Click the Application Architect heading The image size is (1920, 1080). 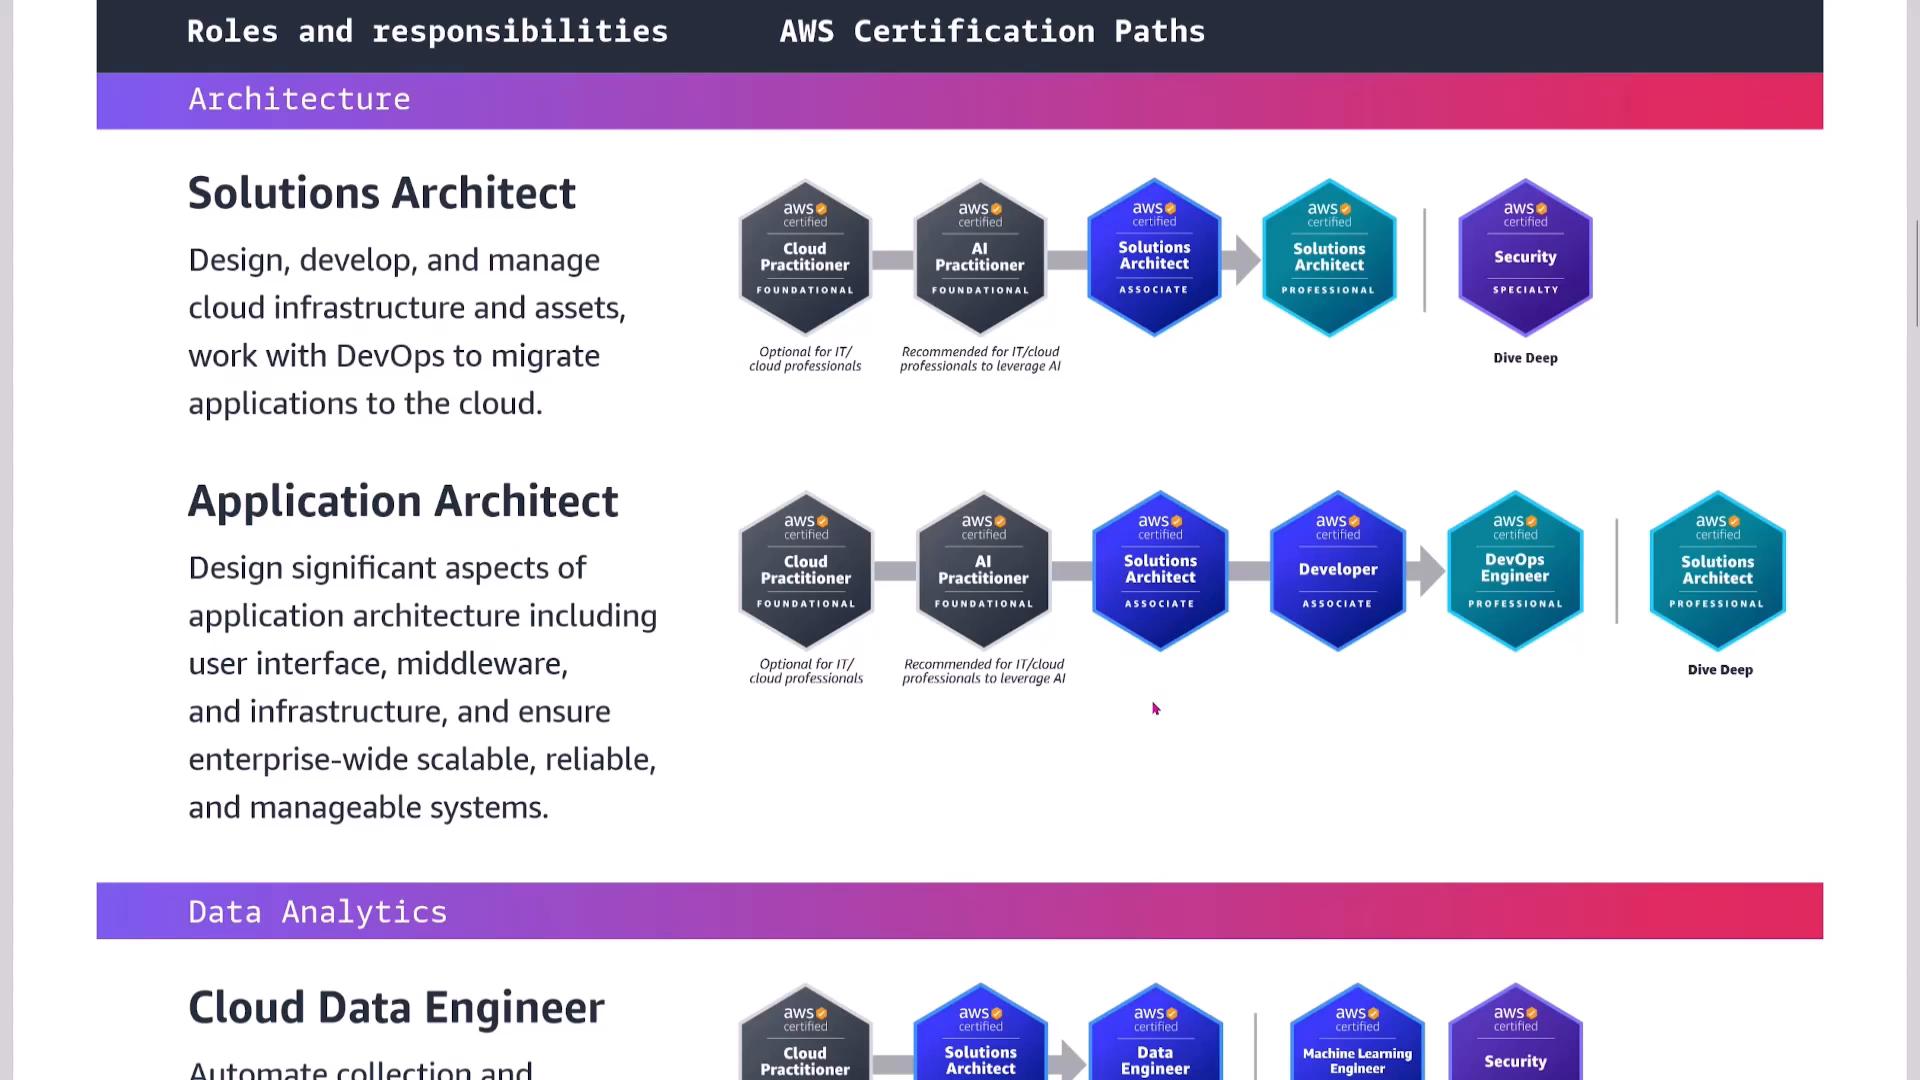403,501
